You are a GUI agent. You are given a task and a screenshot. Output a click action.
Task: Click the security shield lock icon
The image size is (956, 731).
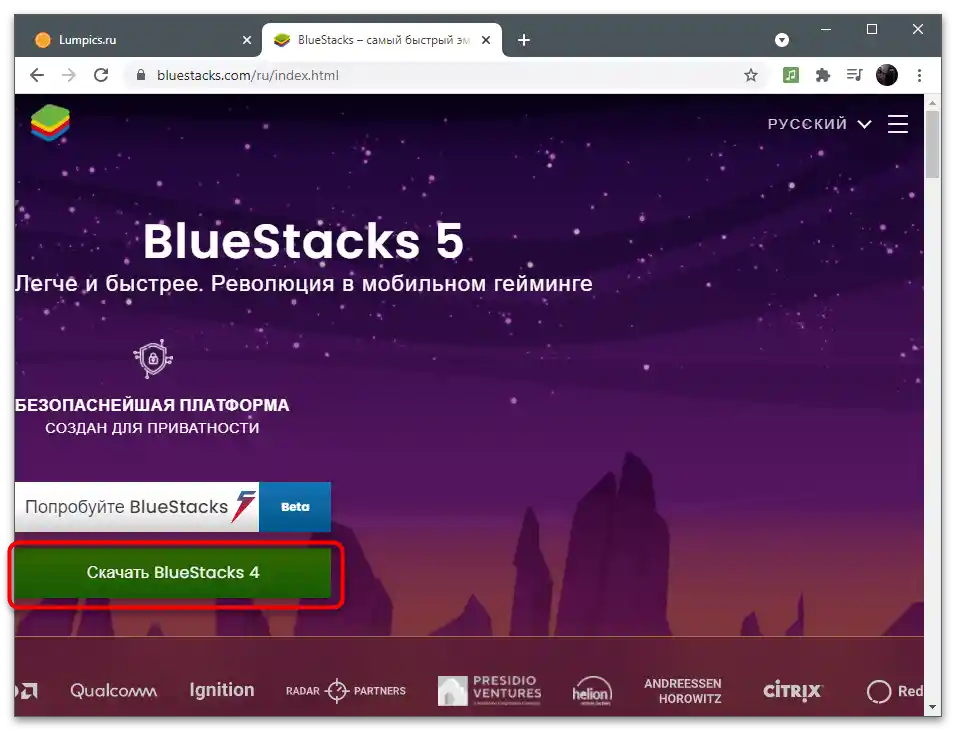click(153, 358)
